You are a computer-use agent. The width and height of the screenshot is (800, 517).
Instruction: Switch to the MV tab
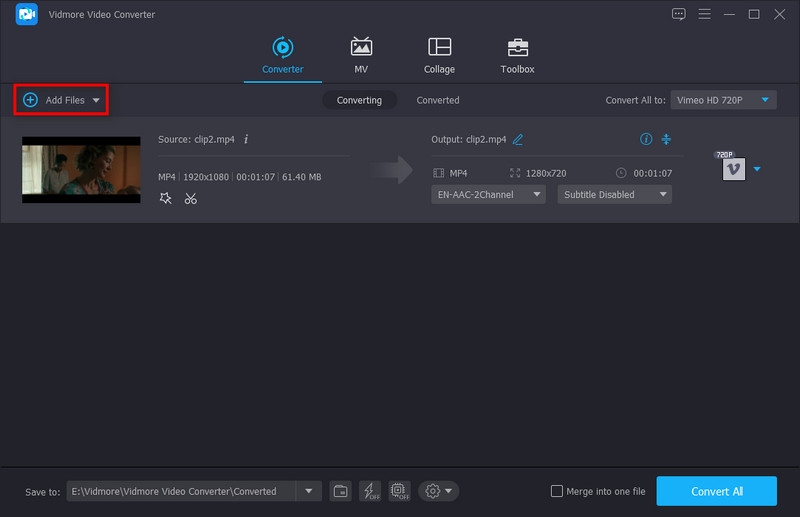[x=361, y=55]
